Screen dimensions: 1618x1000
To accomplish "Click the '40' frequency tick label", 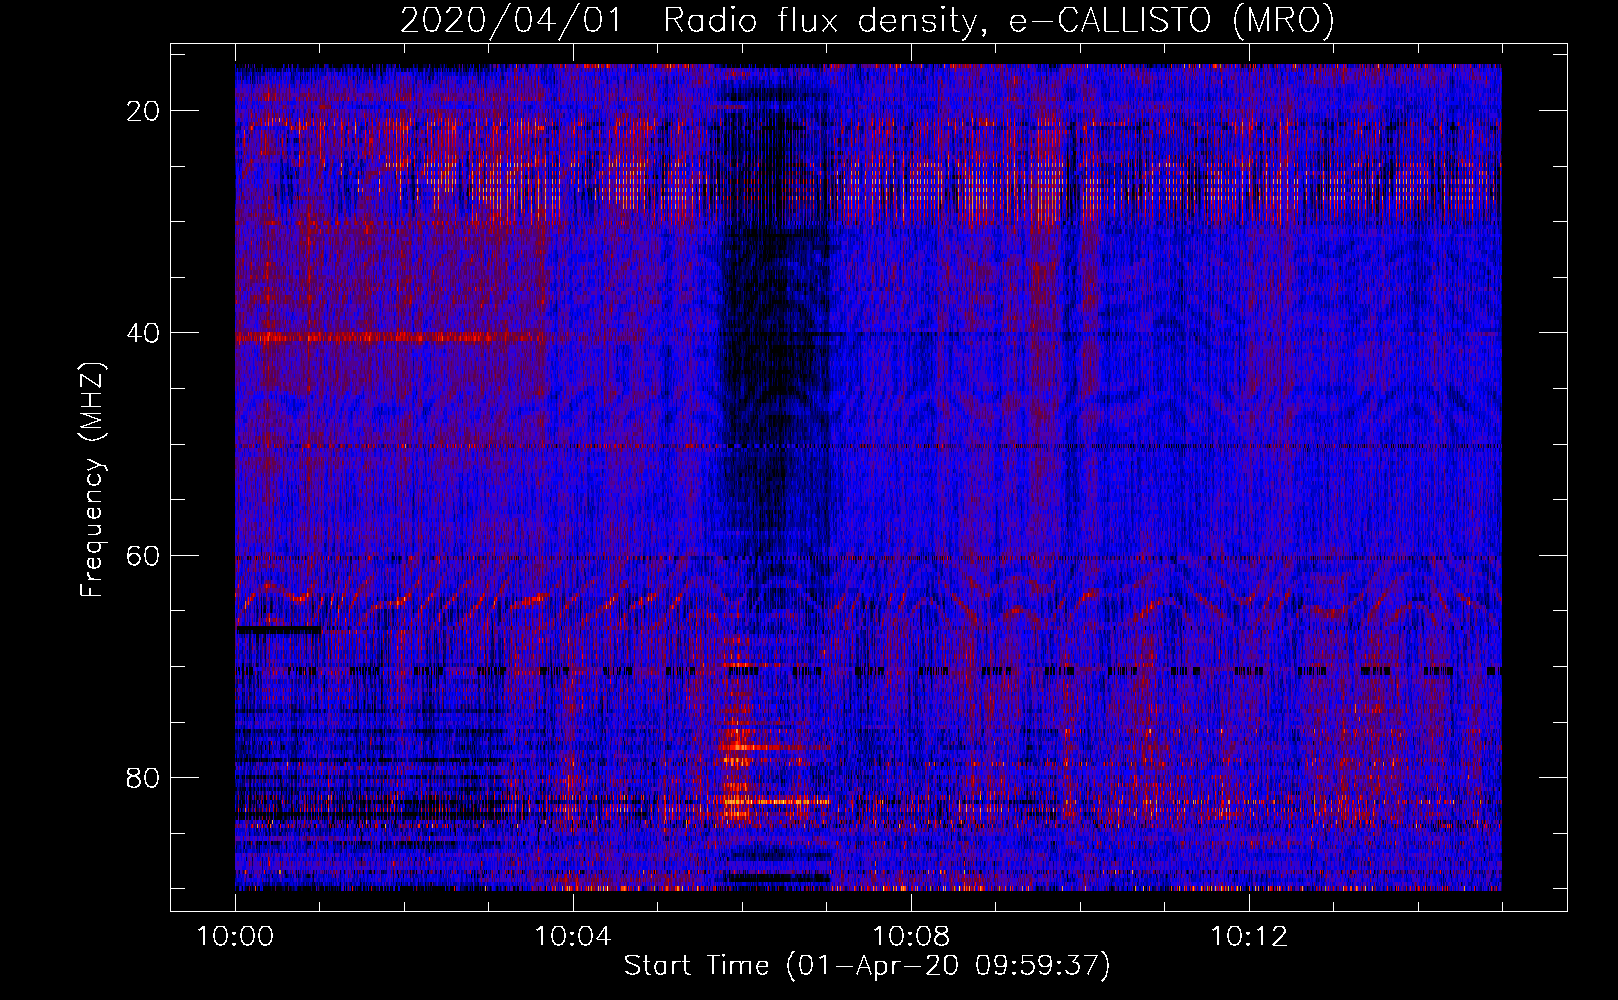I will 143,333.
